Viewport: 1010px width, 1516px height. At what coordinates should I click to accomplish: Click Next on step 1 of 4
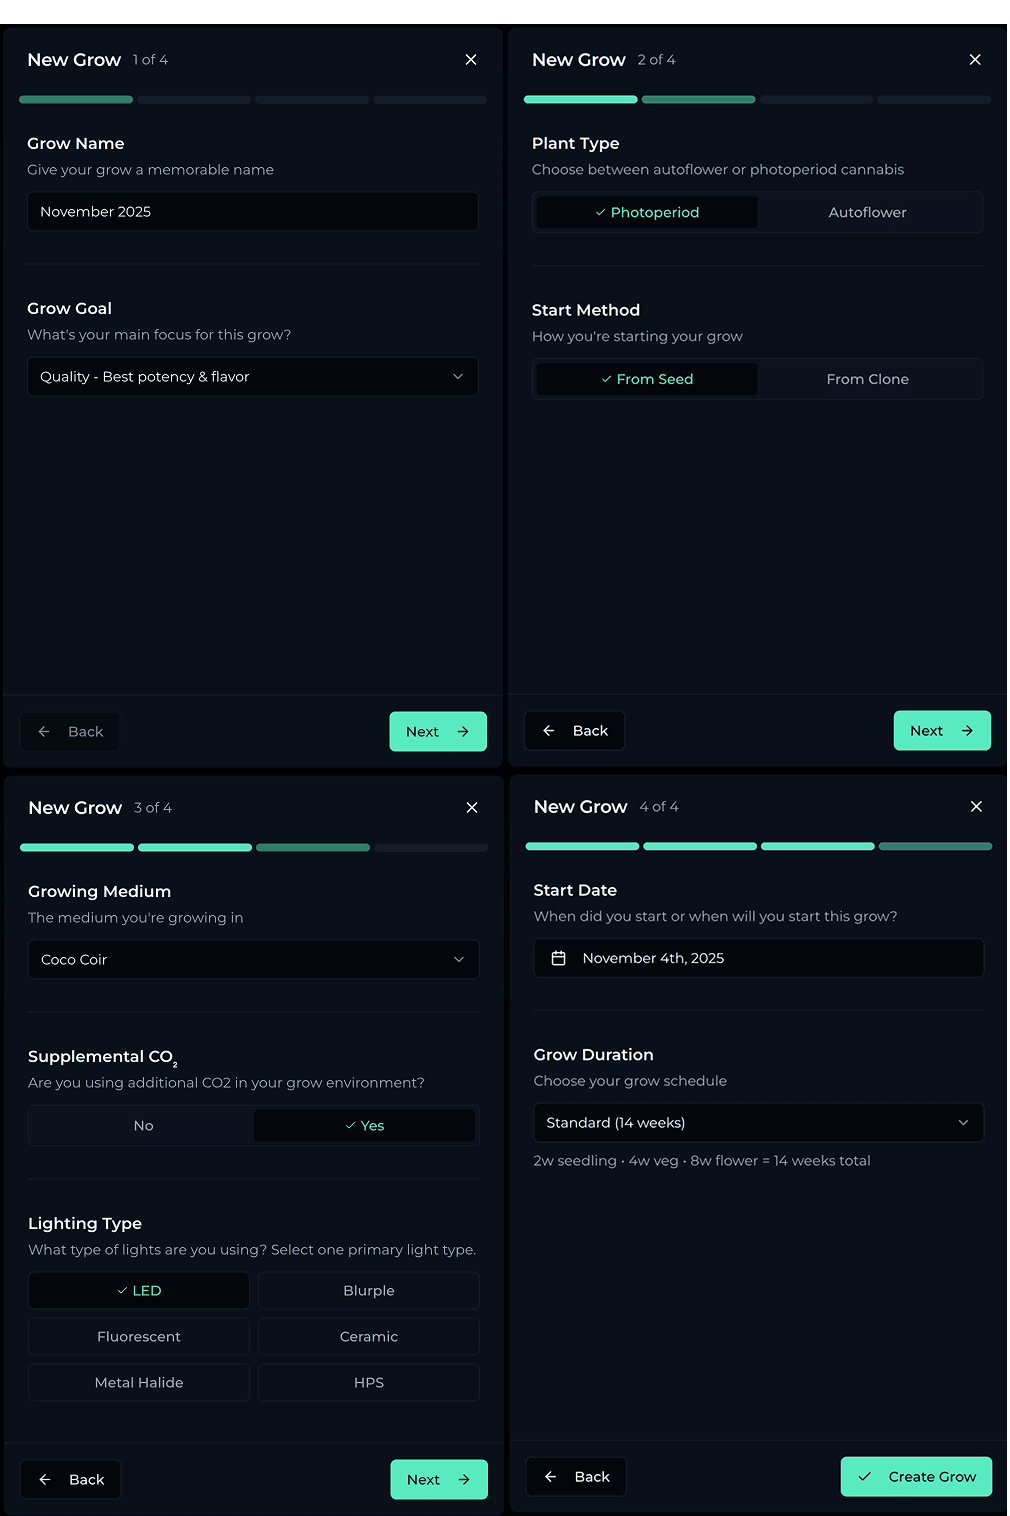point(438,732)
